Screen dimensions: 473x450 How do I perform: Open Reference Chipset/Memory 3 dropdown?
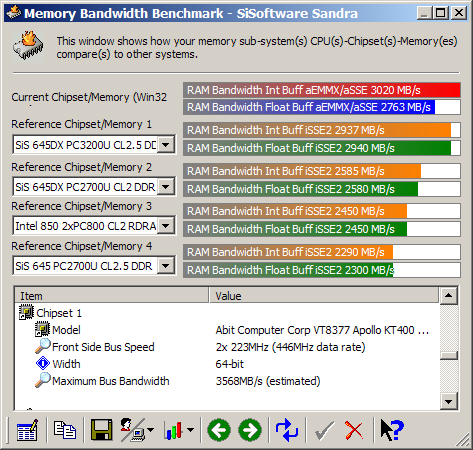(x=166, y=226)
